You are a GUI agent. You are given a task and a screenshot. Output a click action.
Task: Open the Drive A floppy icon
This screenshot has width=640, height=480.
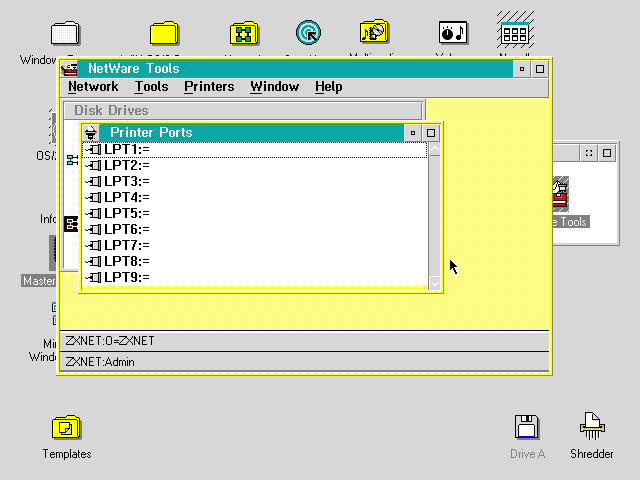[527, 427]
